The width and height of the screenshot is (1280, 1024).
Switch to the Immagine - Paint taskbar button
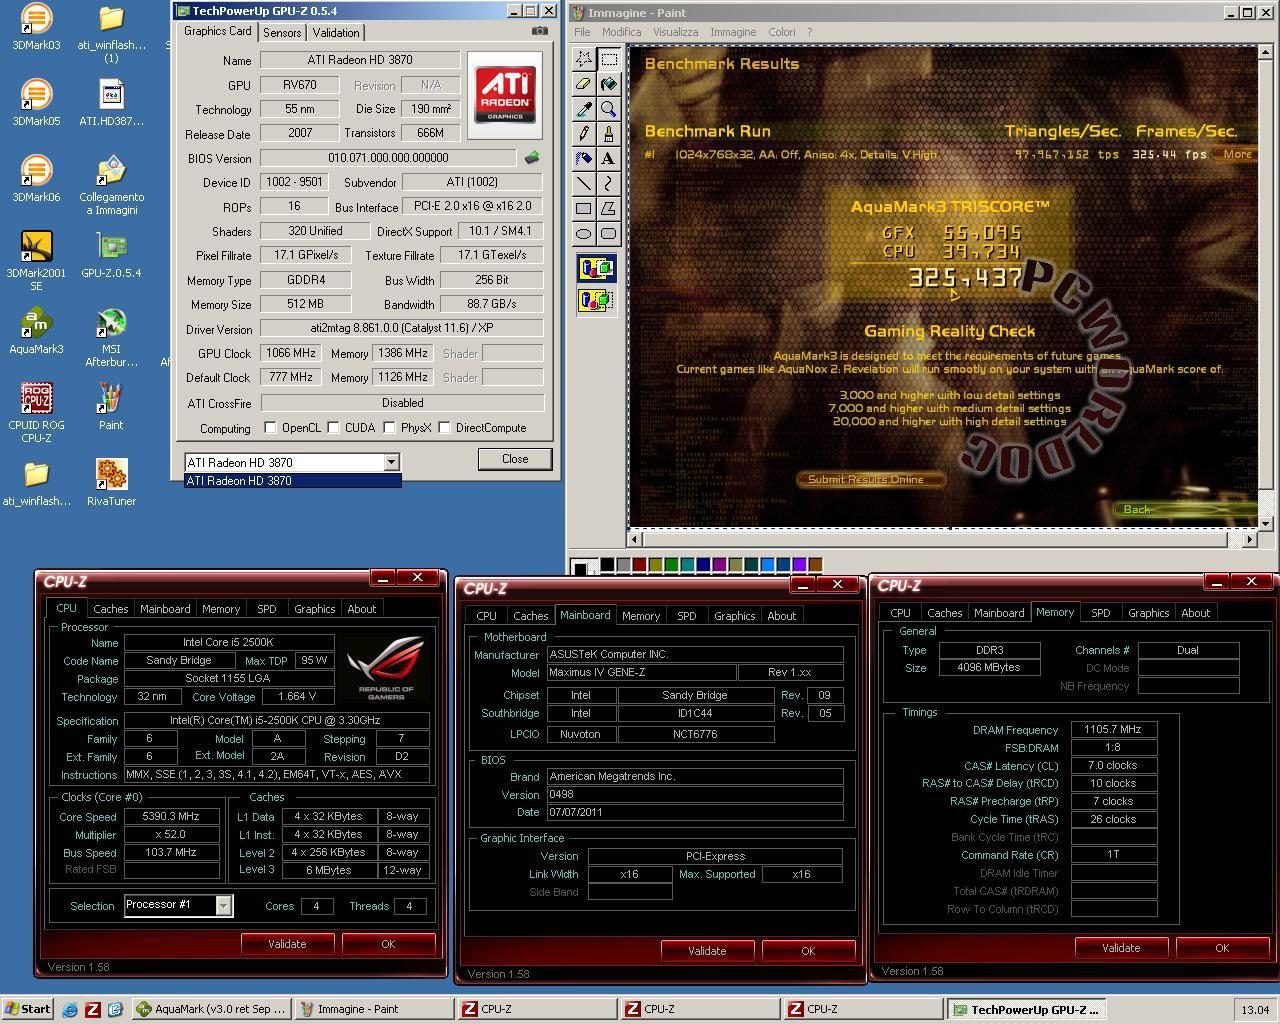point(376,1010)
